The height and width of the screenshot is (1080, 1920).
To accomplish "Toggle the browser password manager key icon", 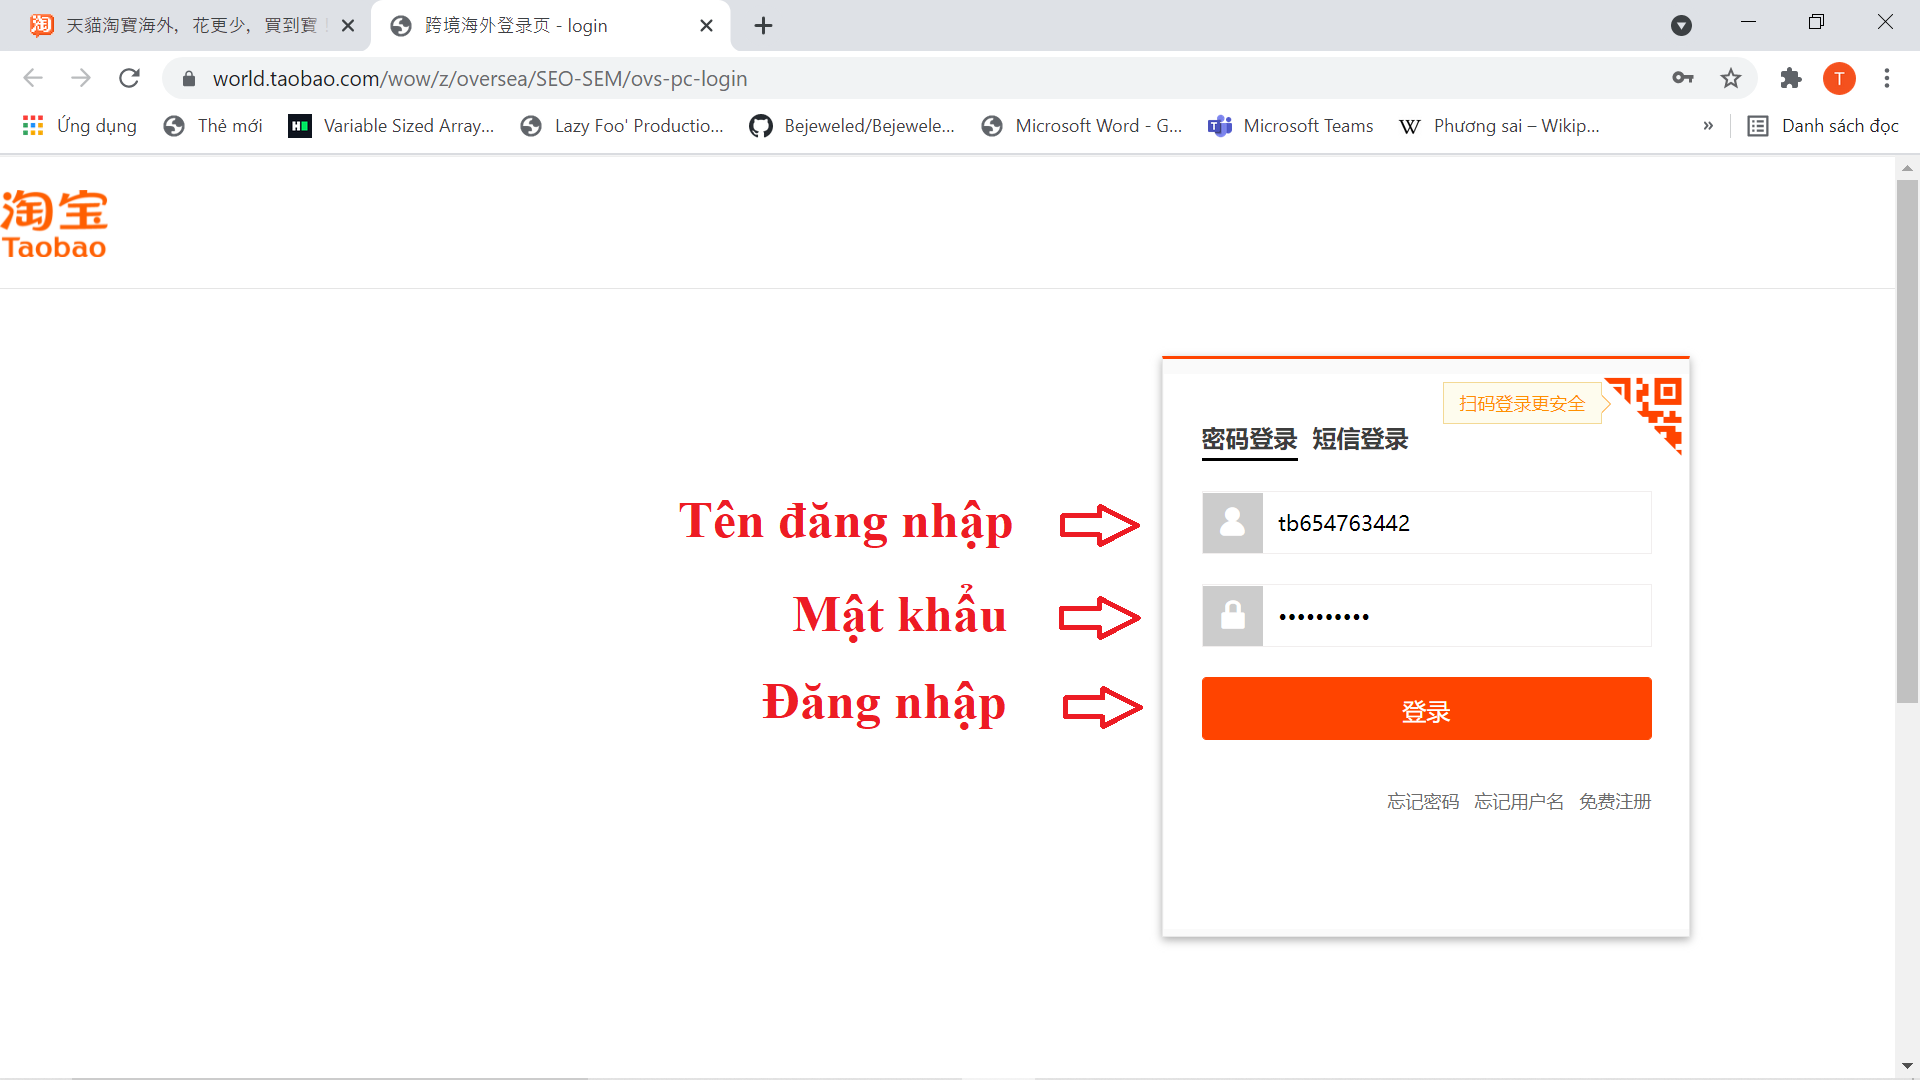I will (1683, 78).
